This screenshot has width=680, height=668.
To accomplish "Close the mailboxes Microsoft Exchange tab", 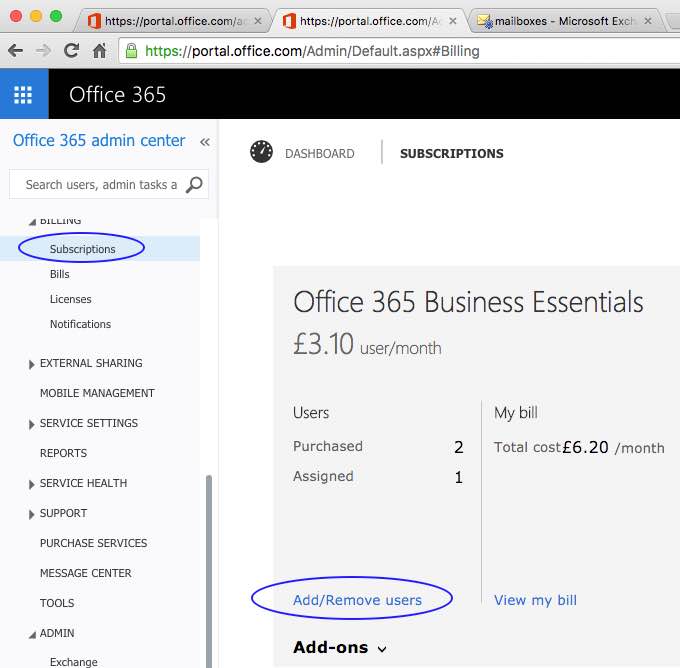I will pos(647,21).
